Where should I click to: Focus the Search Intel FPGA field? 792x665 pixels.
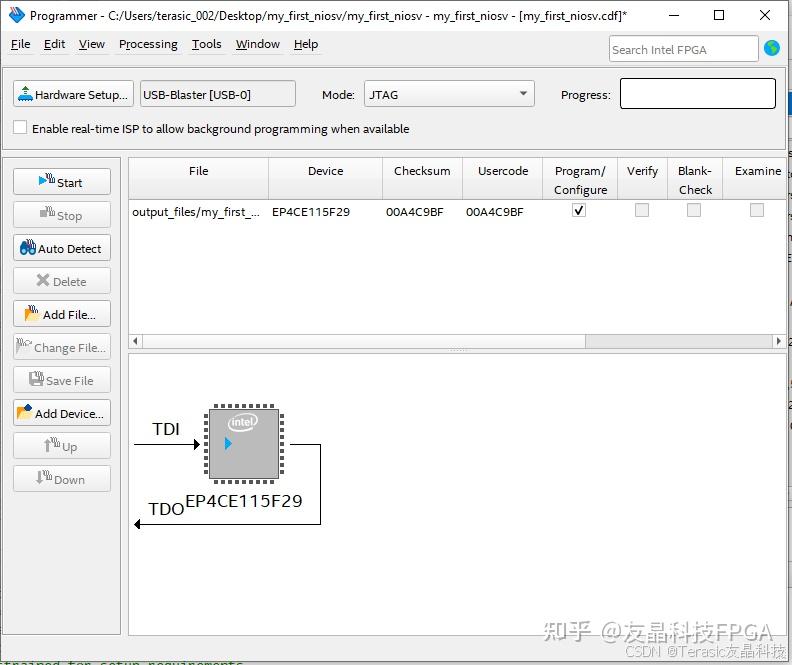tap(683, 49)
